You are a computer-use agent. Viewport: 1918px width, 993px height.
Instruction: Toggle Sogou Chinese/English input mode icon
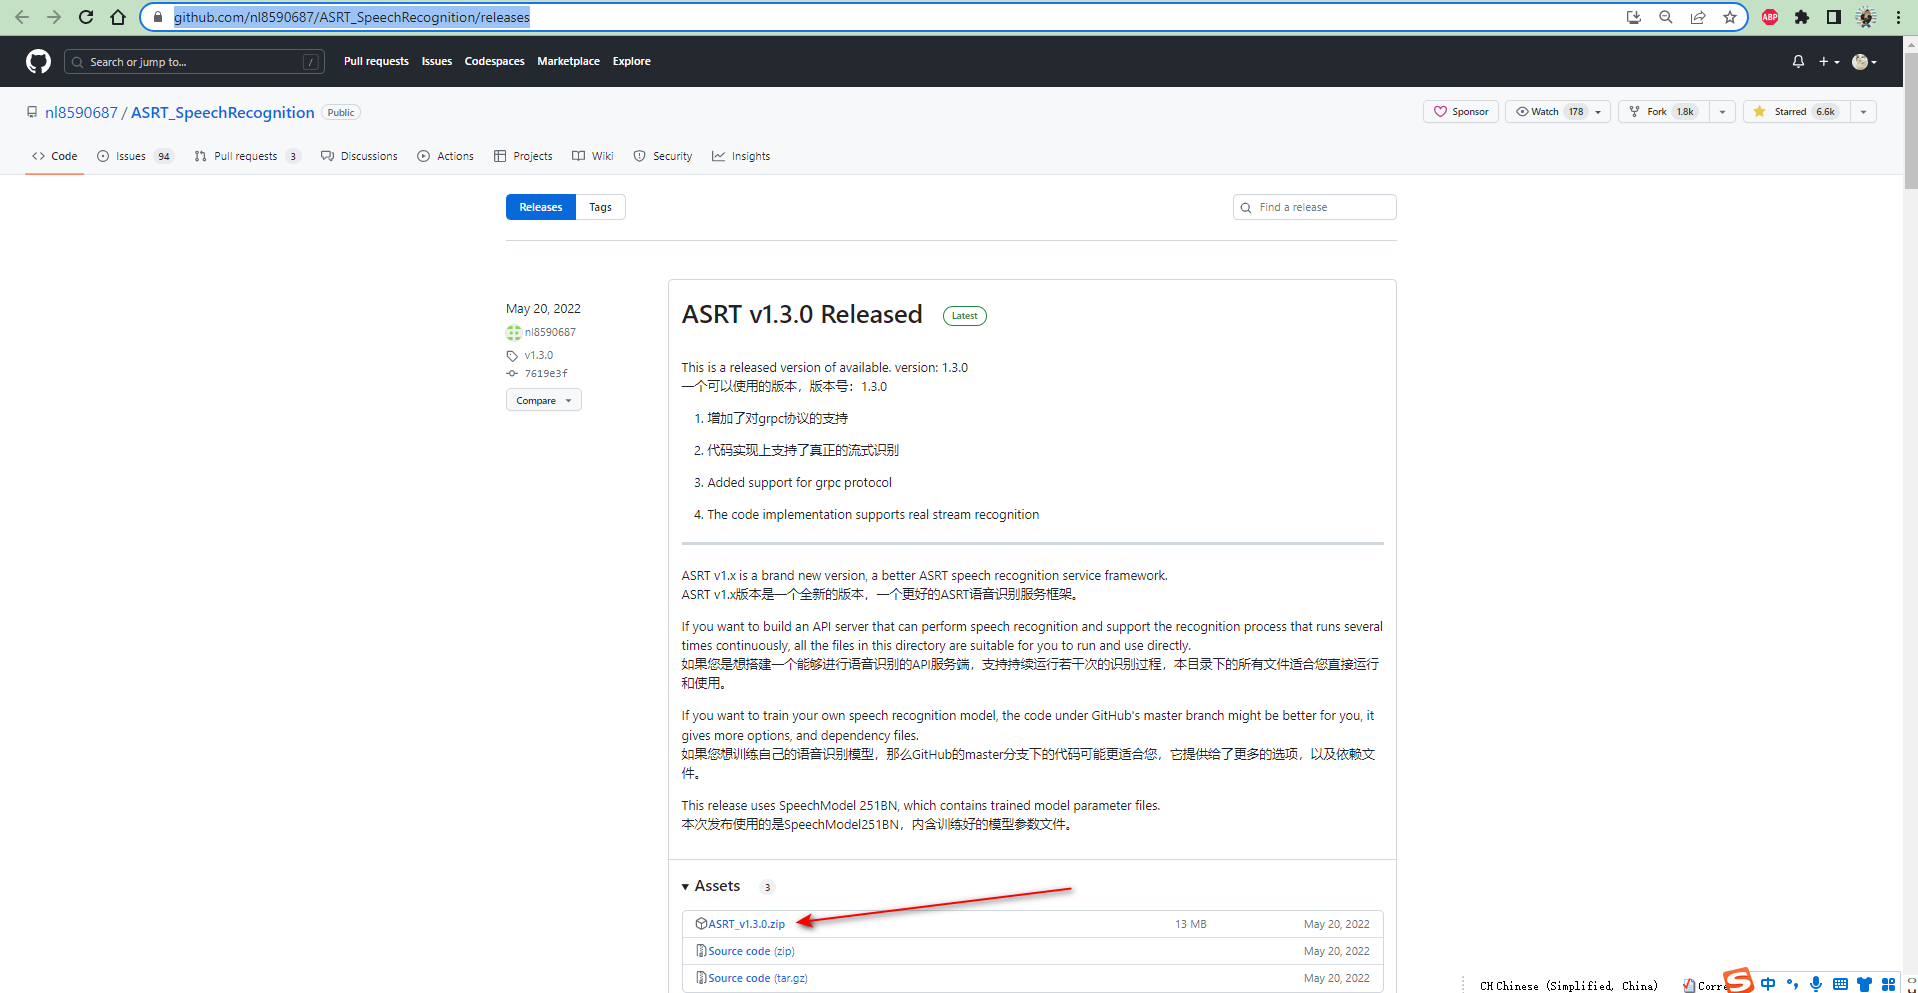pos(1768,984)
